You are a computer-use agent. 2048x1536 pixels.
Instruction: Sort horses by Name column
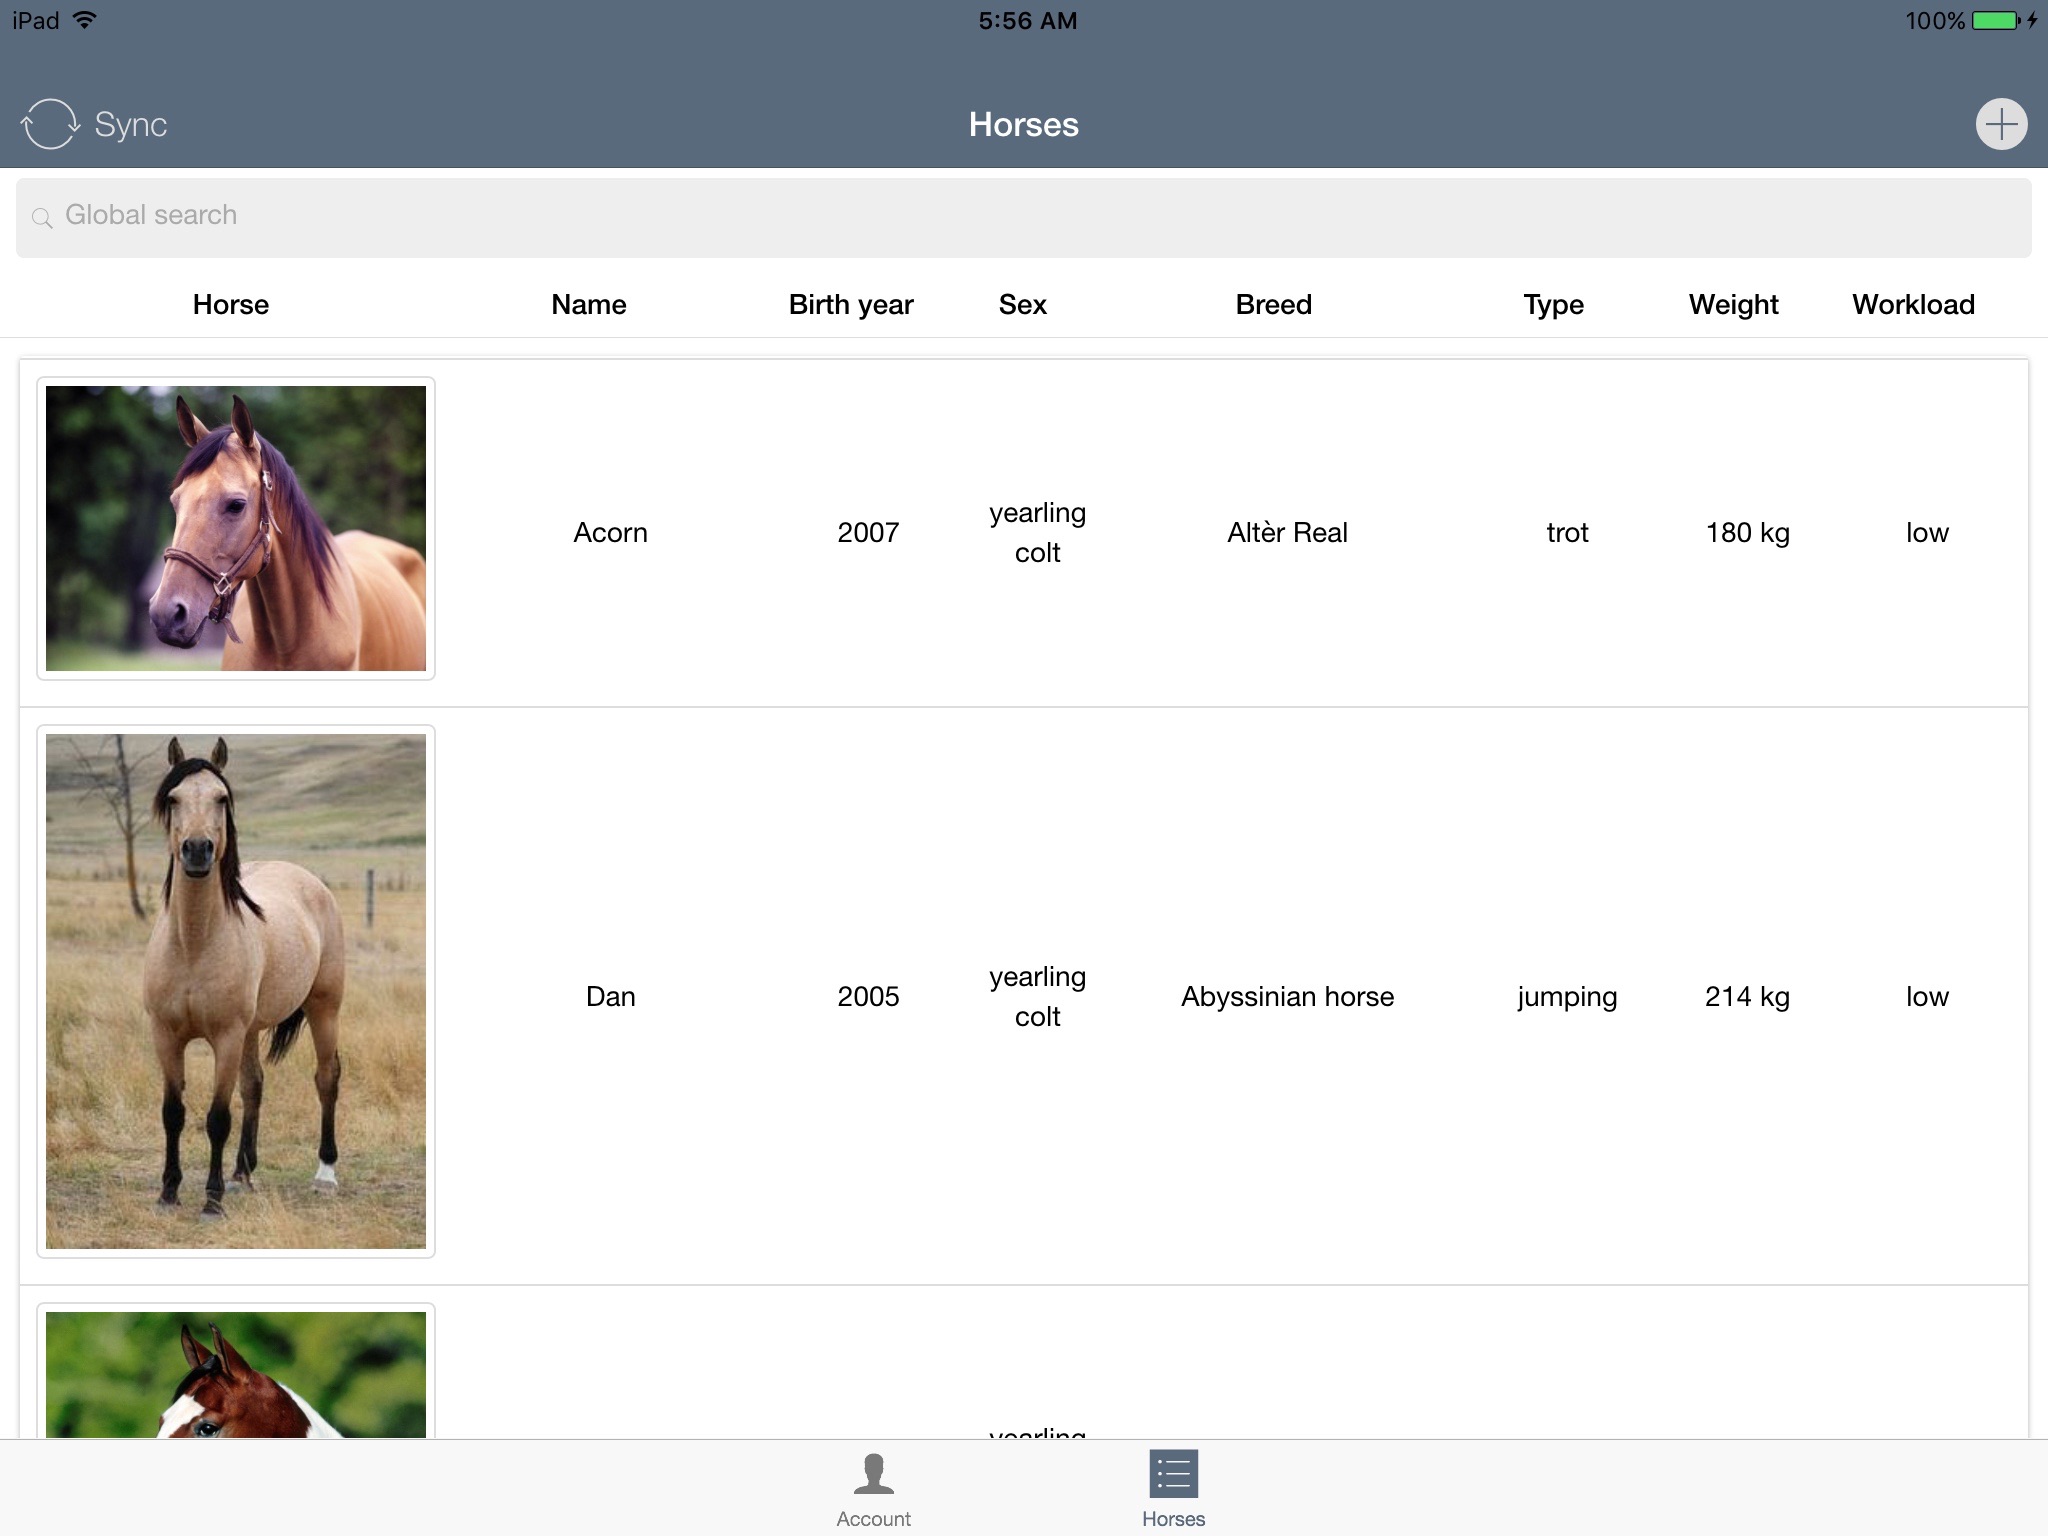(587, 303)
